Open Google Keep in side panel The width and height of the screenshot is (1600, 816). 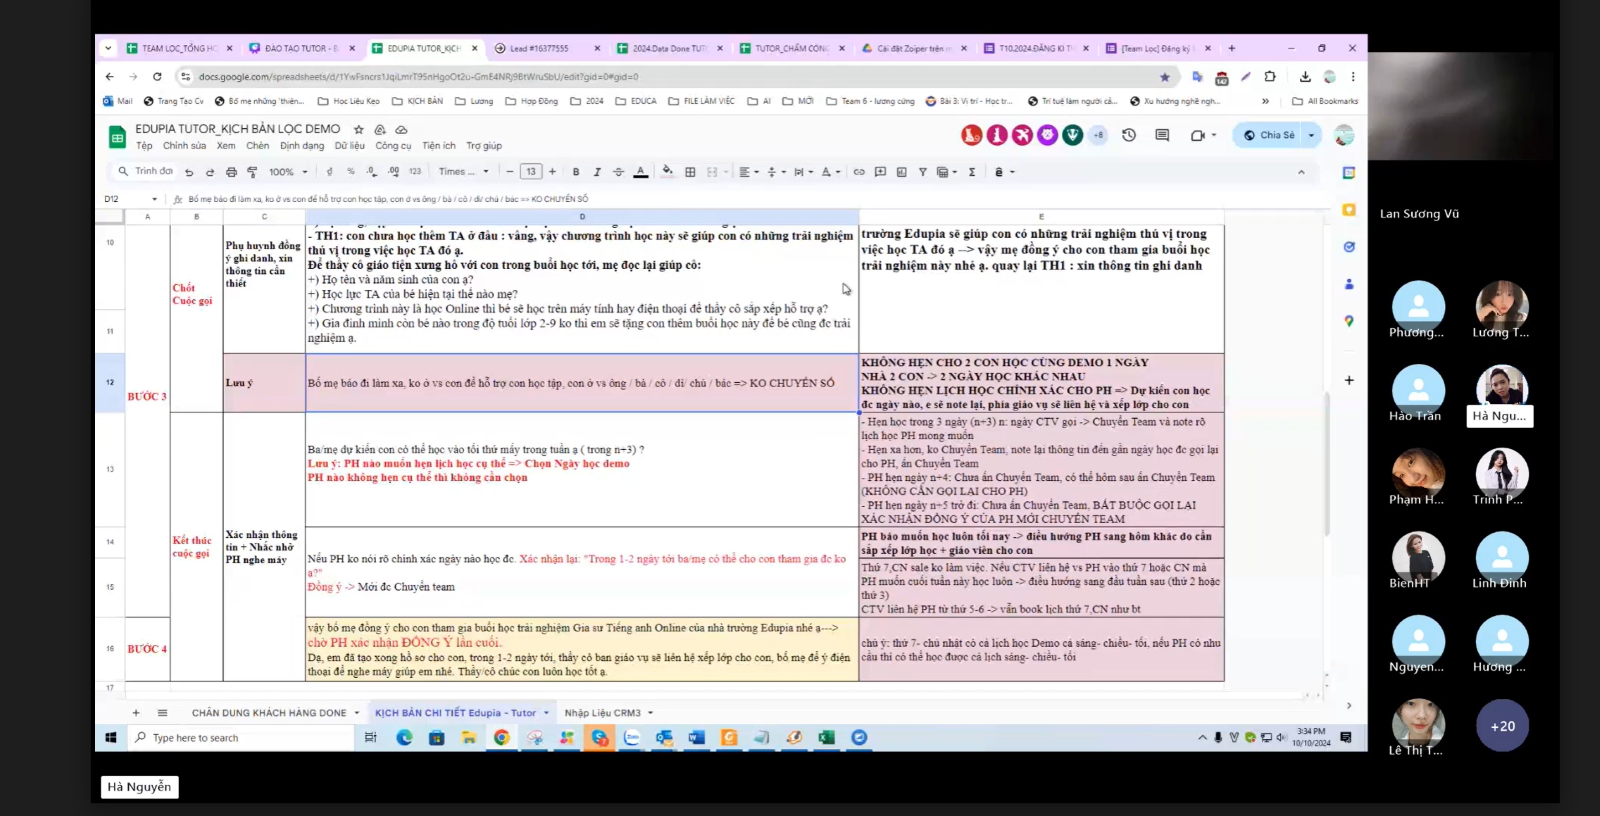pos(1349,210)
